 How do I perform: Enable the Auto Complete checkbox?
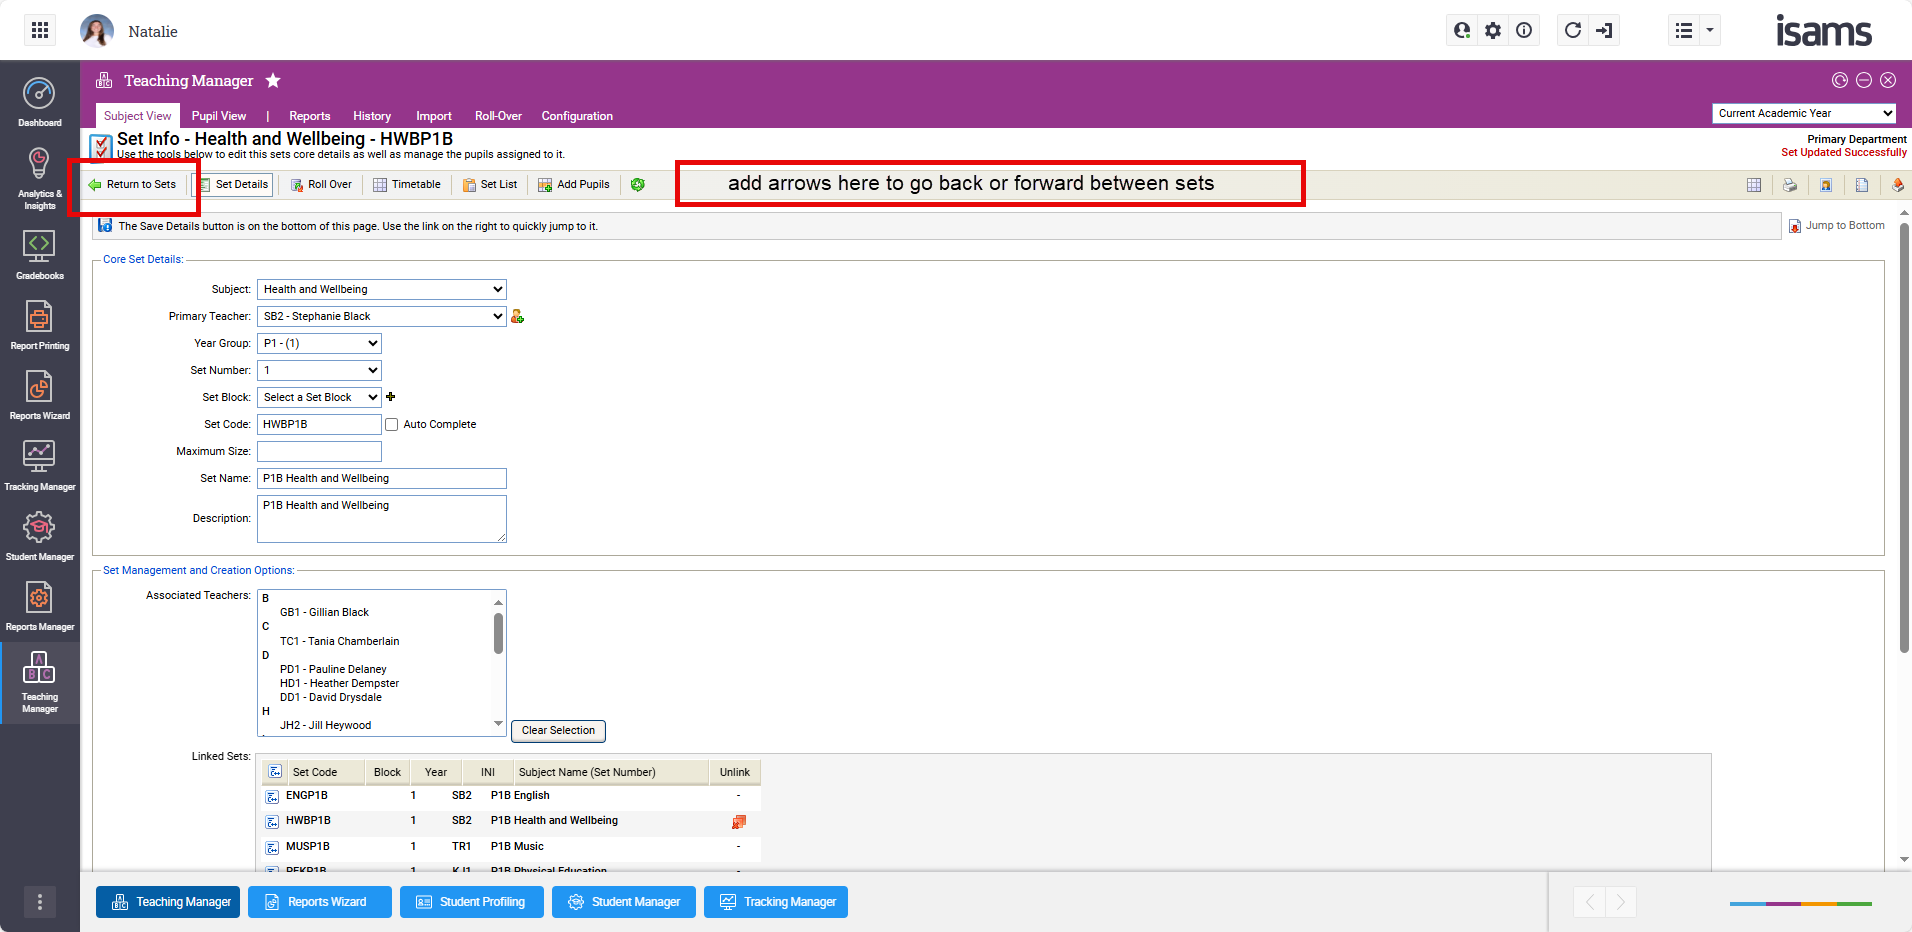coord(392,425)
